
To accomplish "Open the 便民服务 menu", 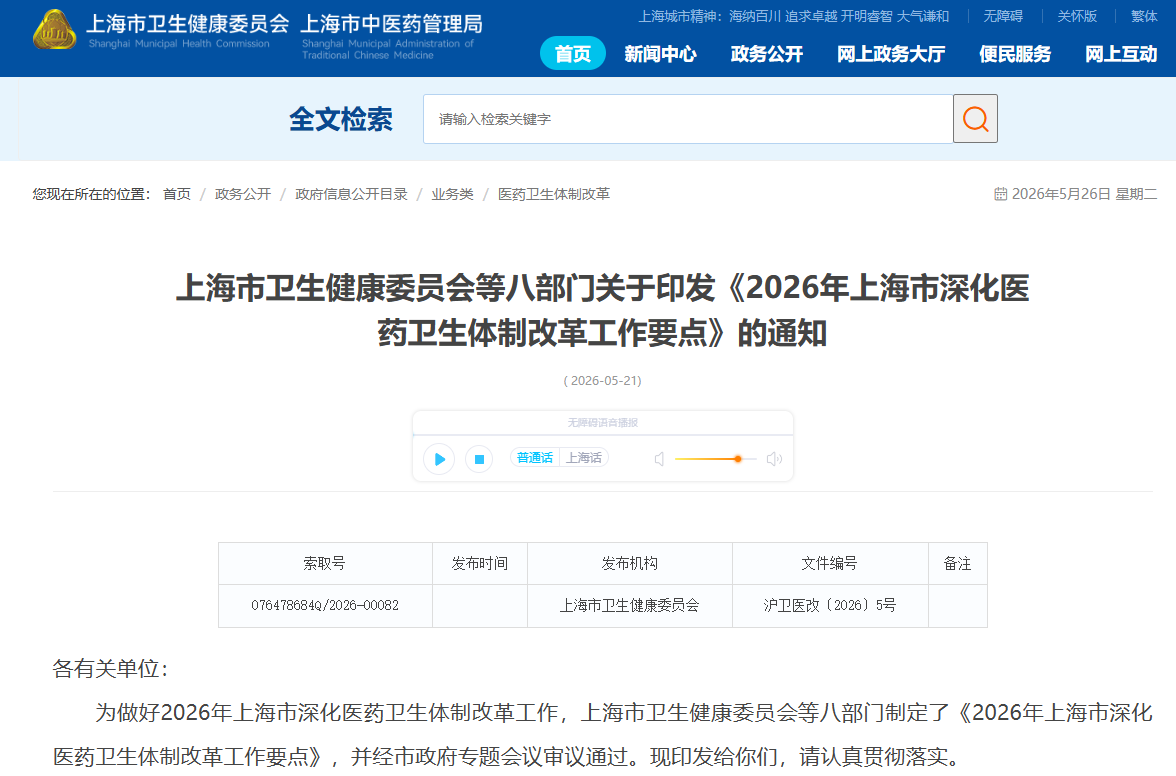I will pyautogui.click(x=1015, y=54).
